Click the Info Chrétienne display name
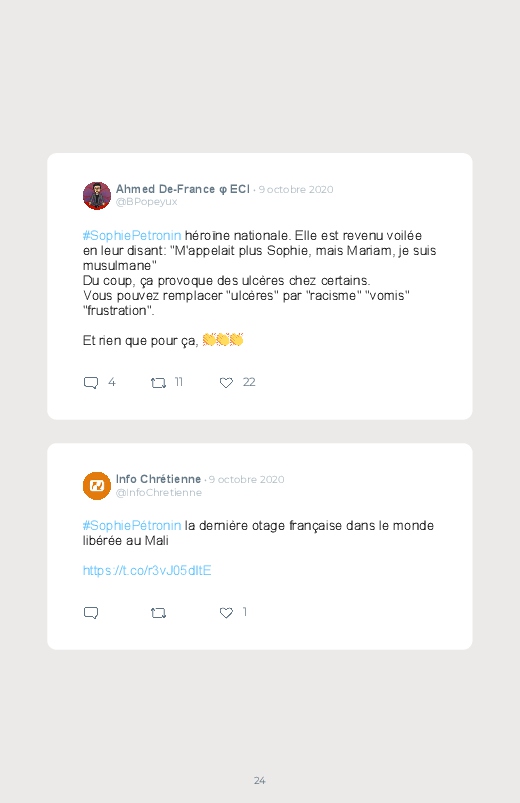This screenshot has width=520, height=803. pyautogui.click(x=158, y=479)
